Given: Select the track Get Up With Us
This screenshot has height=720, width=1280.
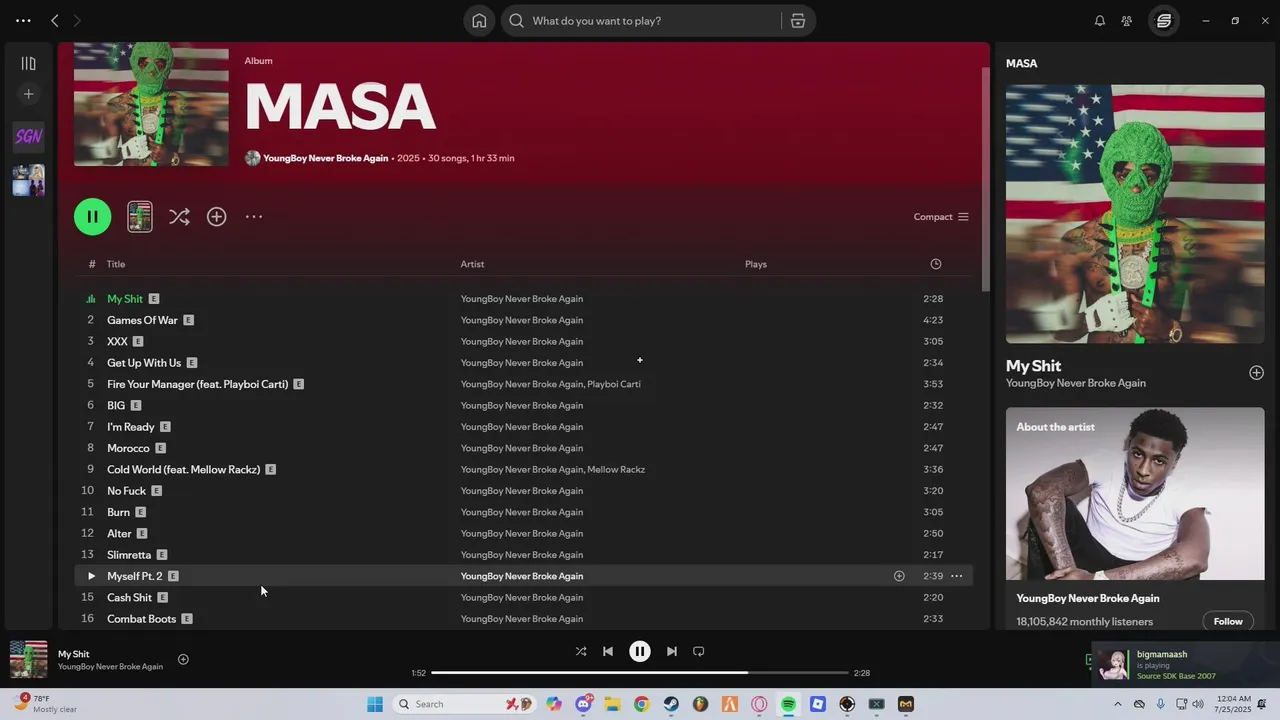Looking at the screenshot, I should [144, 363].
